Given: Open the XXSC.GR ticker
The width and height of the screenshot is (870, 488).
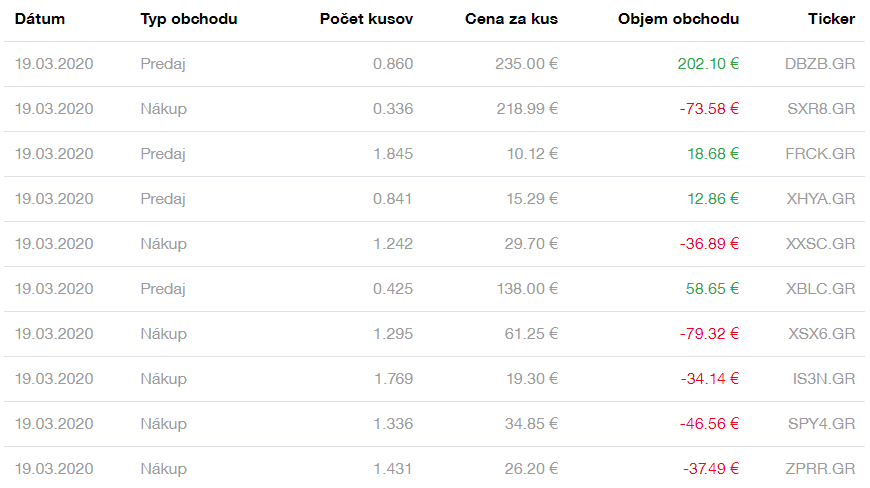Looking at the screenshot, I should (821, 244).
